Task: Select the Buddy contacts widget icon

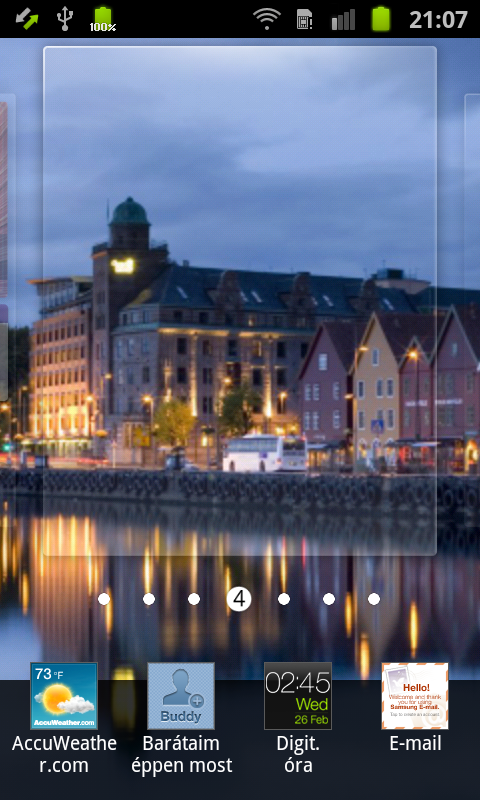Action: 181,695
